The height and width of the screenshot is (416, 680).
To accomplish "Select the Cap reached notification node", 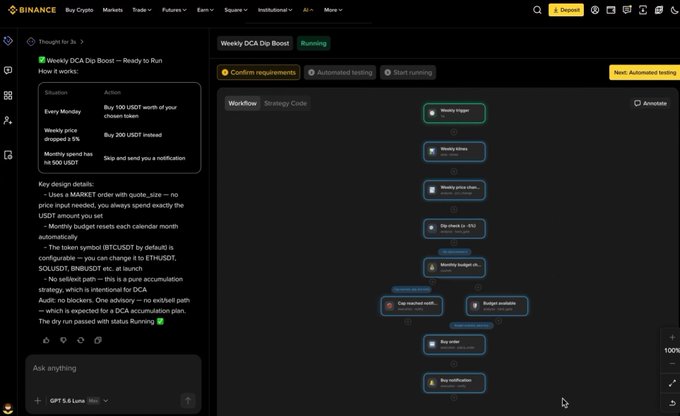I will point(412,306).
